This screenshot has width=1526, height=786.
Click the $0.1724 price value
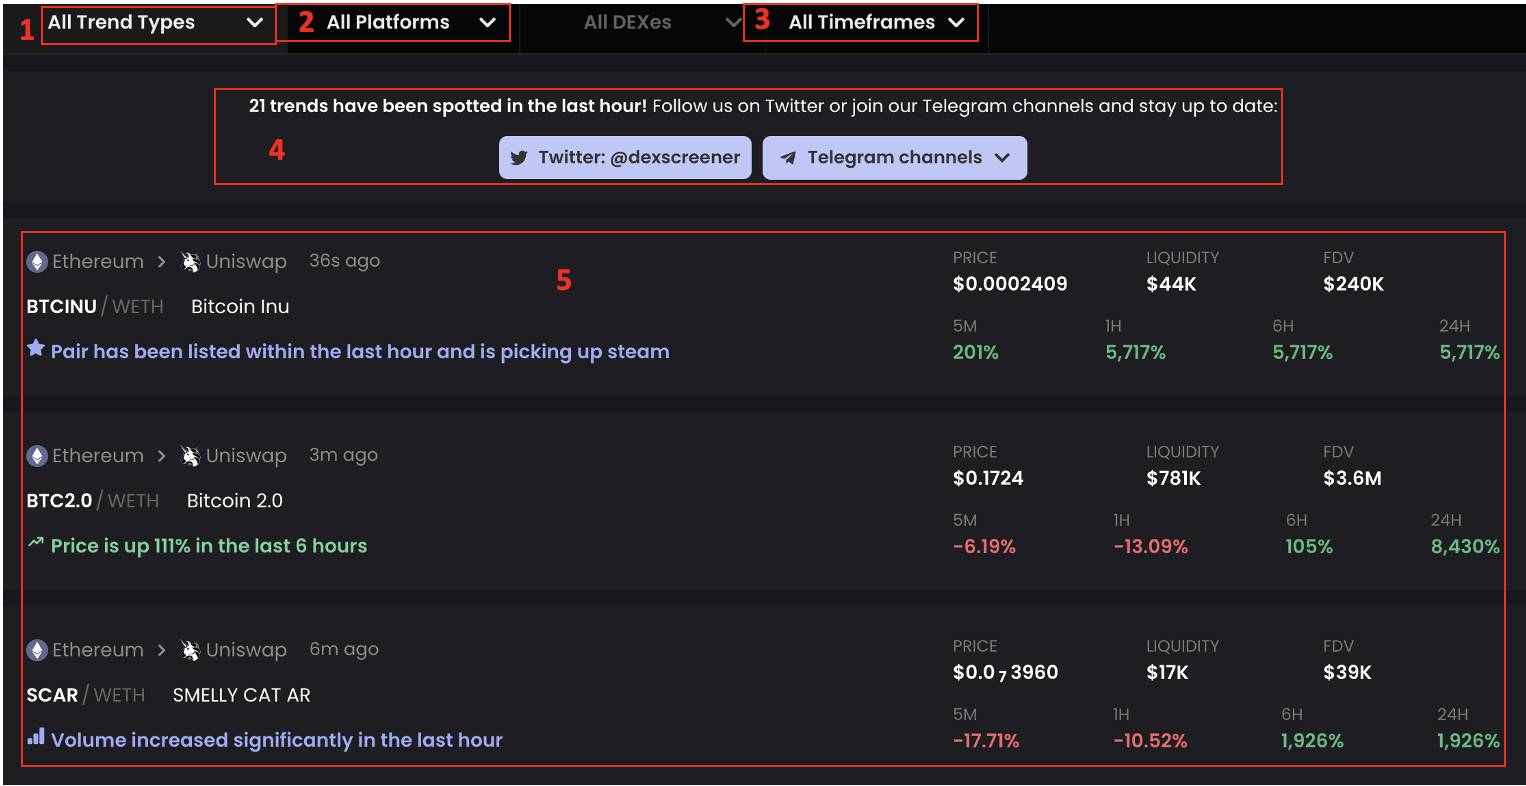click(x=988, y=478)
